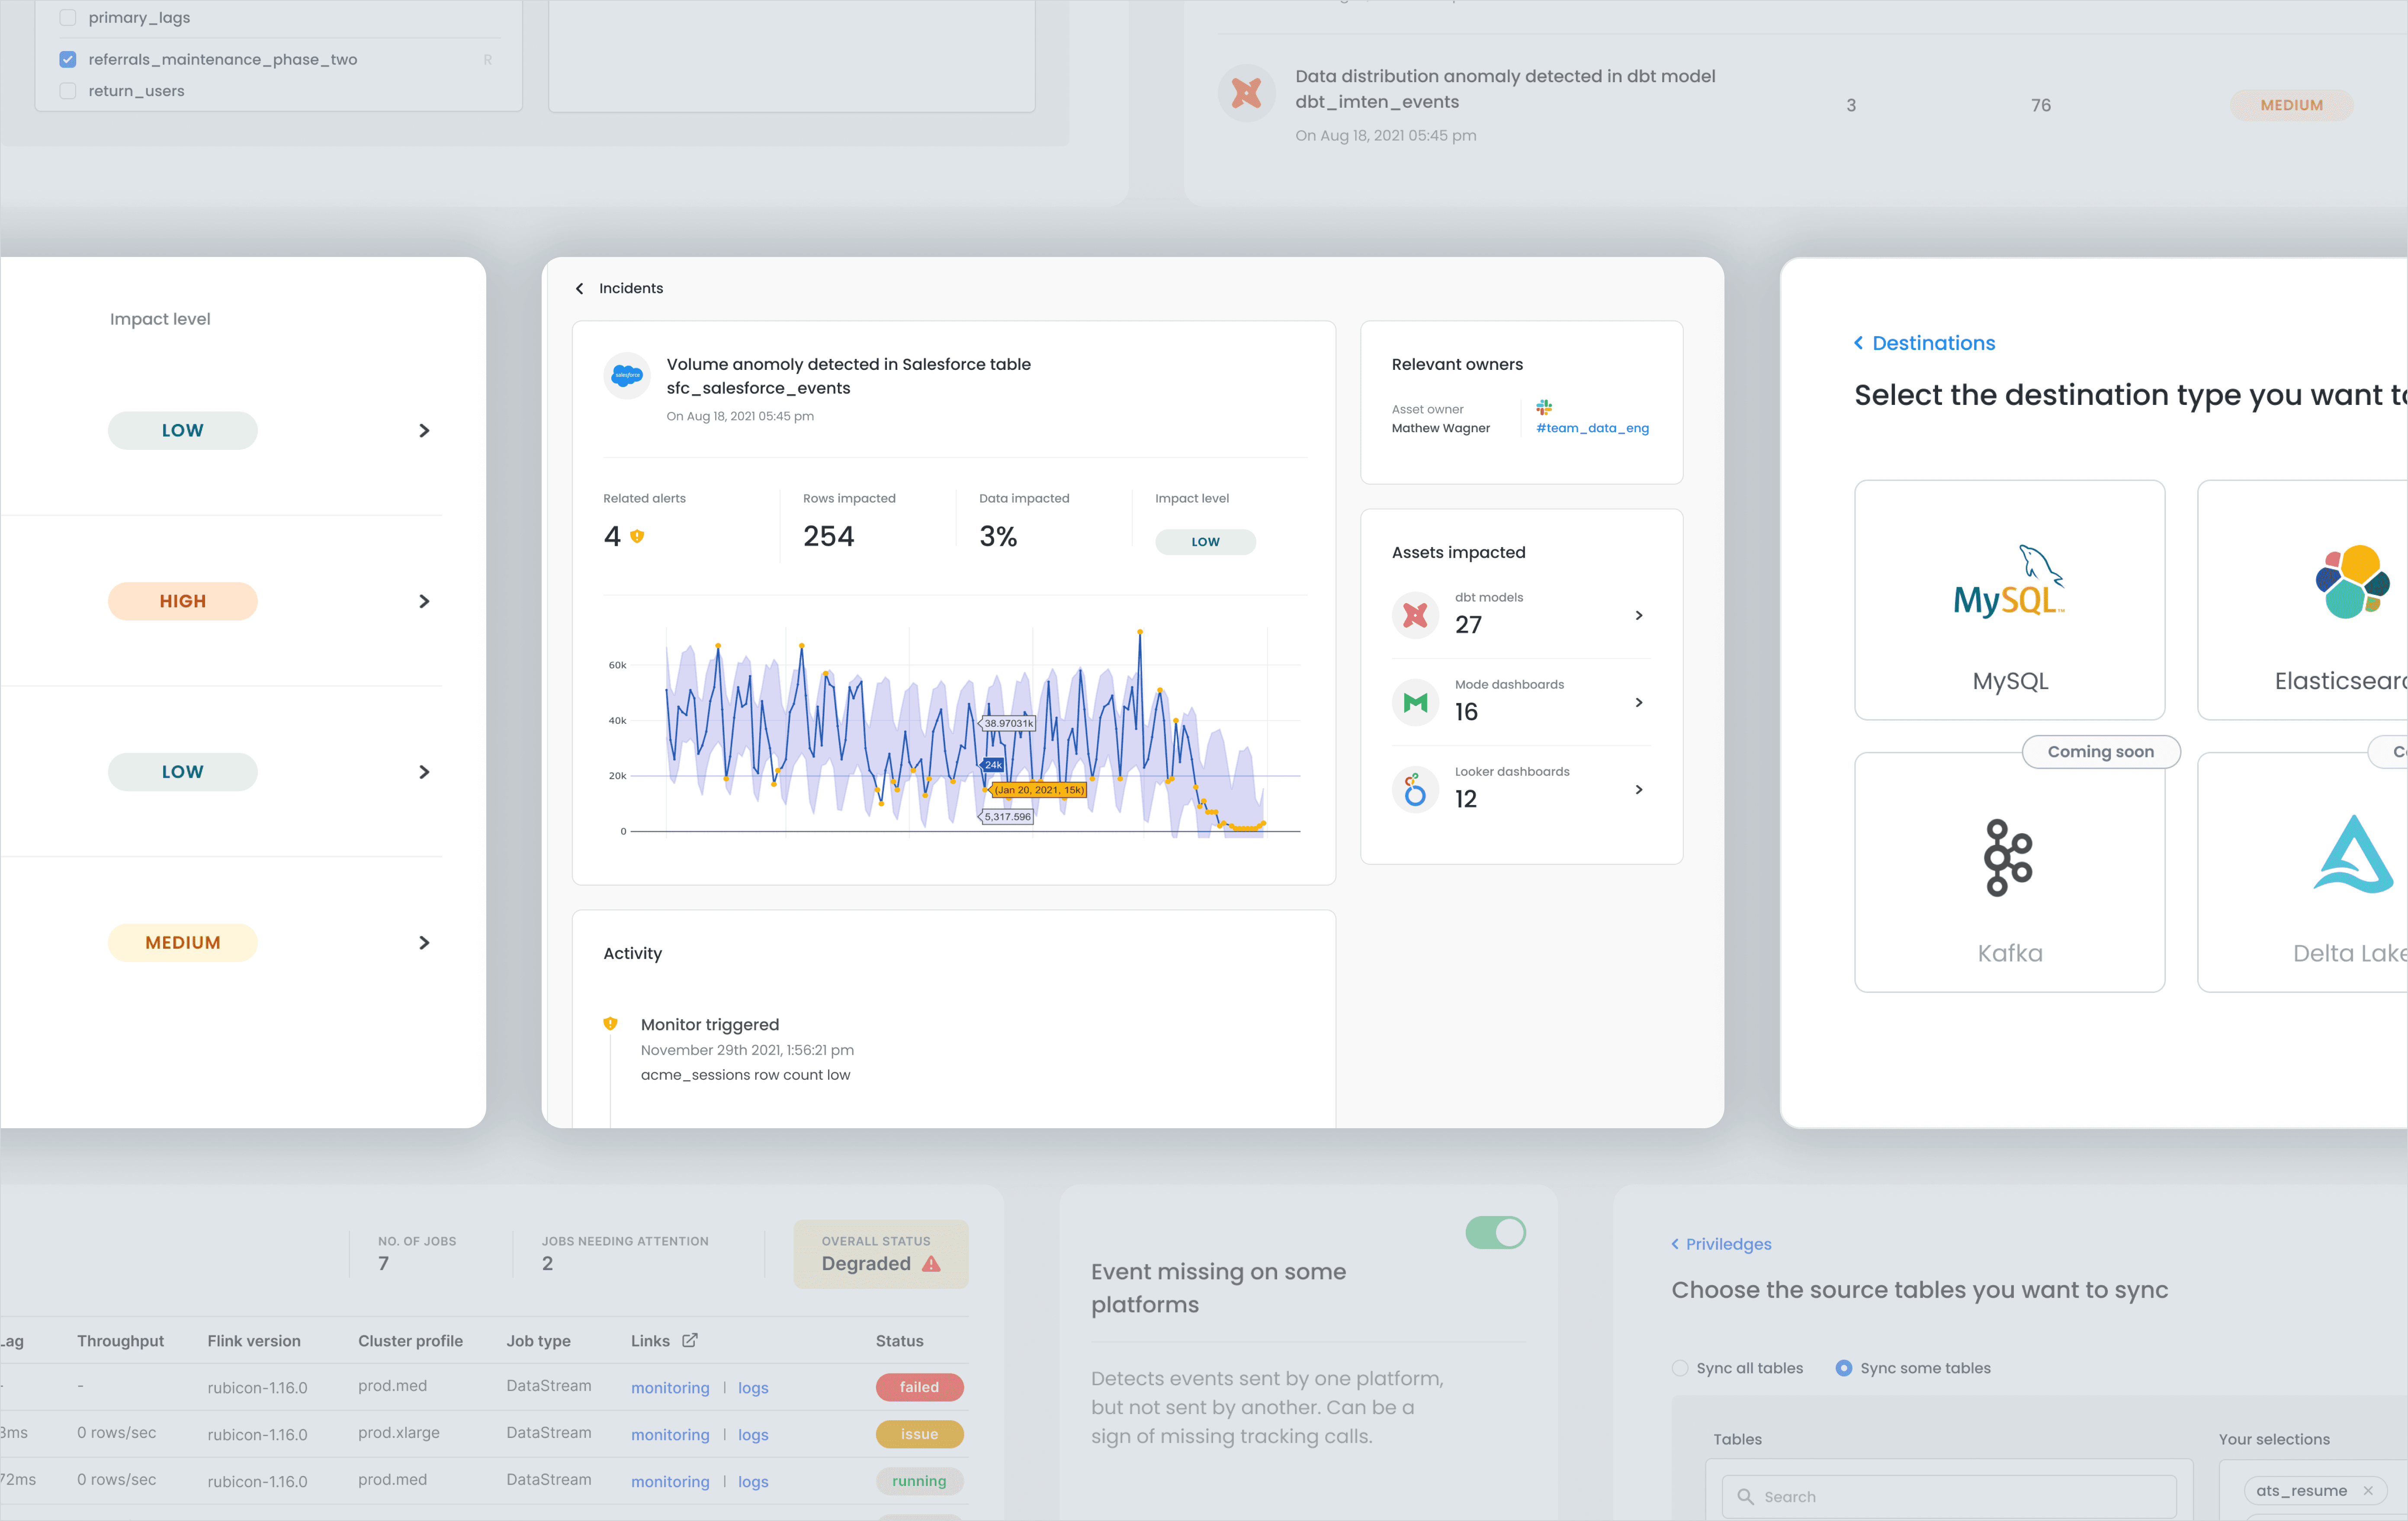Uncheck referrals_maintenance_phase_two checkbox

[x=68, y=59]
